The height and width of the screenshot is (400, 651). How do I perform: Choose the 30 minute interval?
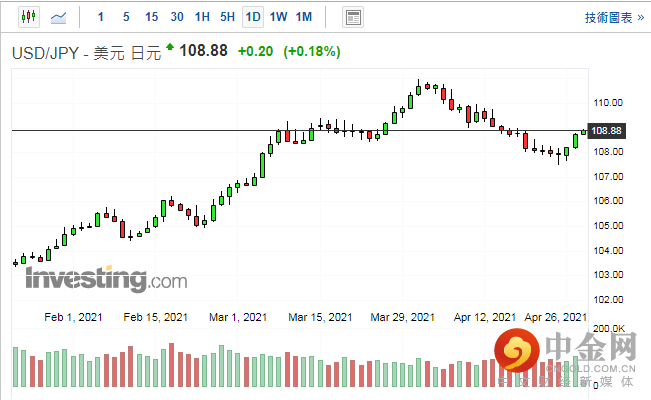pos(177,17)
